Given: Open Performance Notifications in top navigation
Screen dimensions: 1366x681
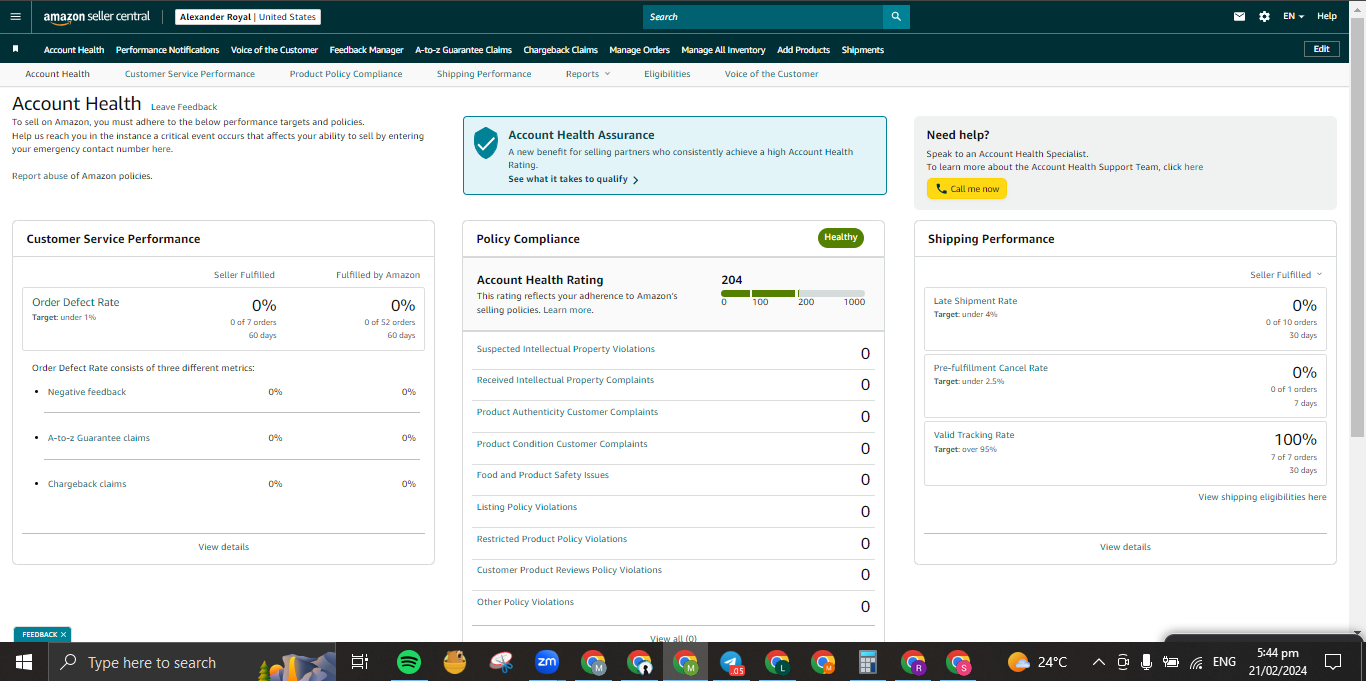Looking at the screenshot, I should point(167,50).
